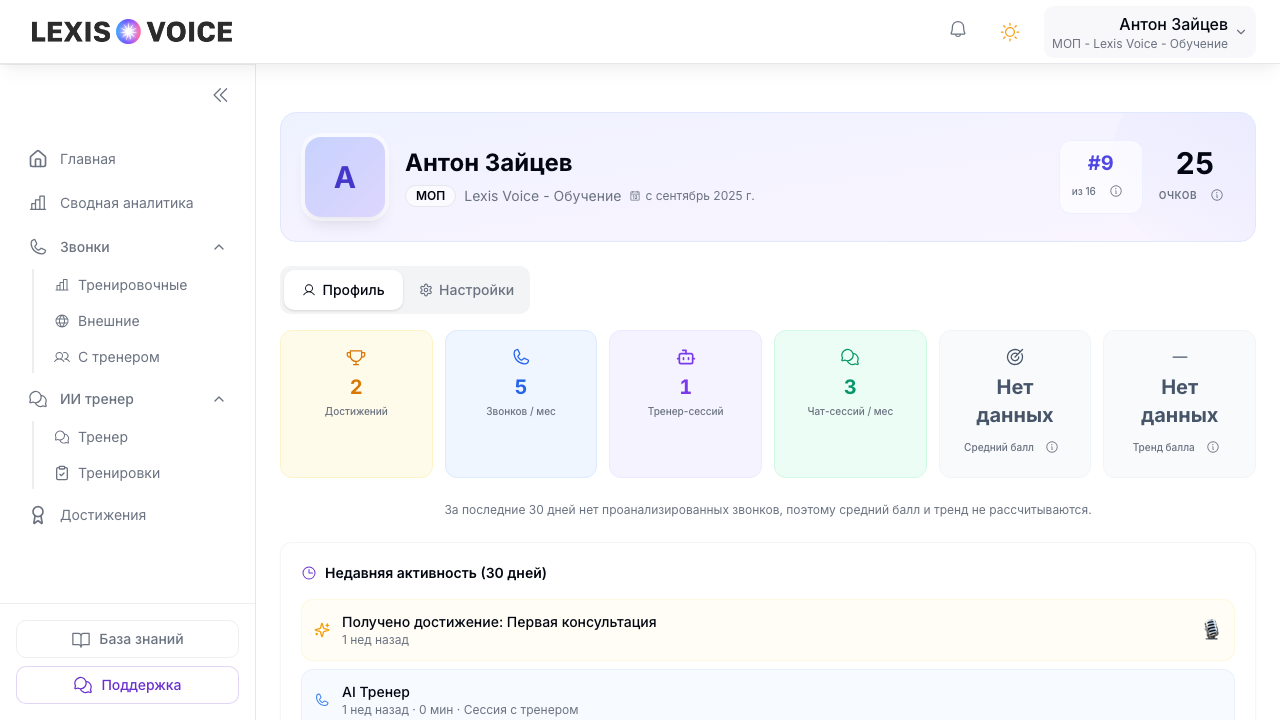Collapse the ИИ тренер section chevron

tap(219, 399)
